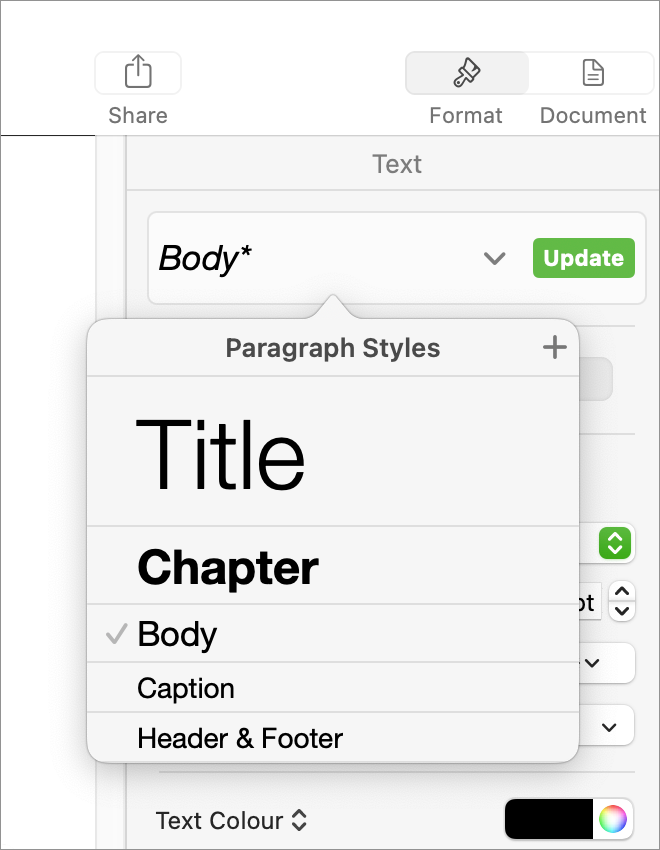Open the colour wheel picker
660x850 pixels.
613,818
